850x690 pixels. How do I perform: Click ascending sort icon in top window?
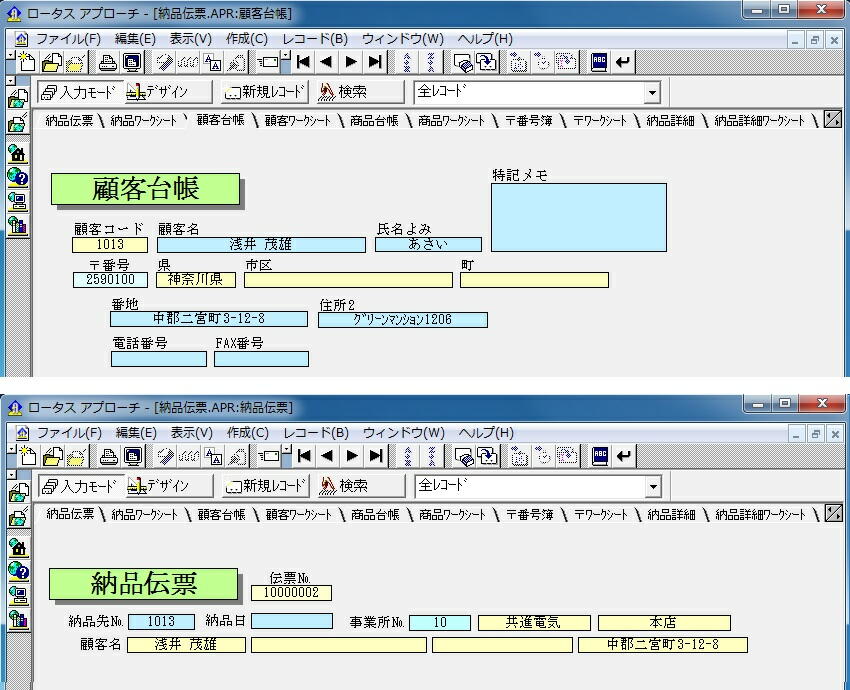tap(407, 62)
